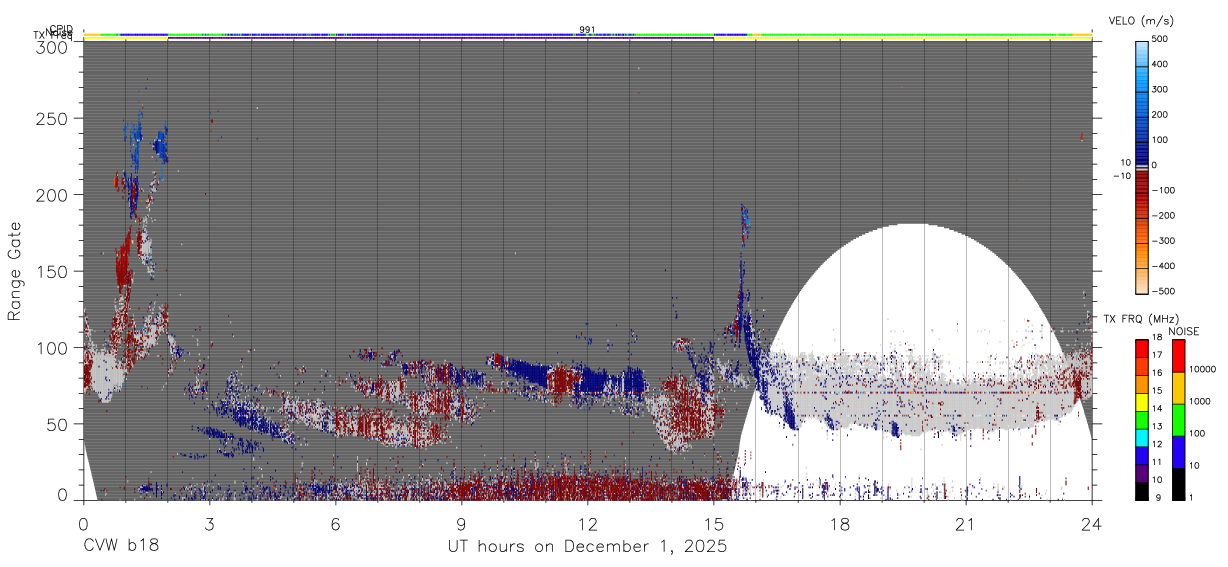The image size is (1228, 567).
Task: Click the '12' hour x-axis tick label
Action: tap(587, 524)
